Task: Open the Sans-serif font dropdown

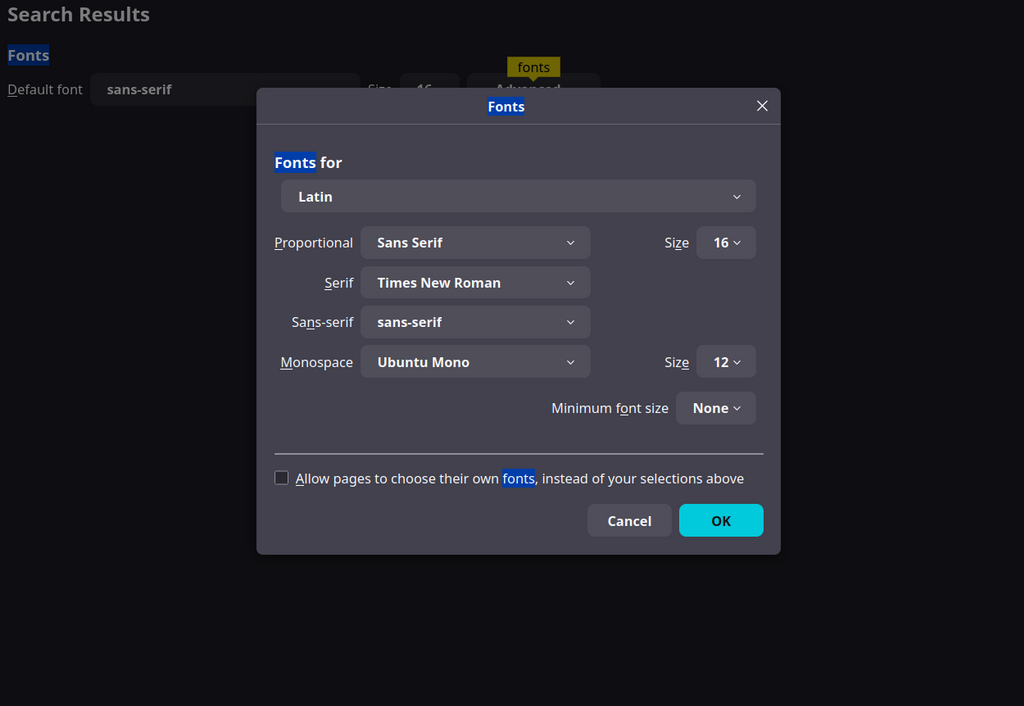Action: coord(475,322)
